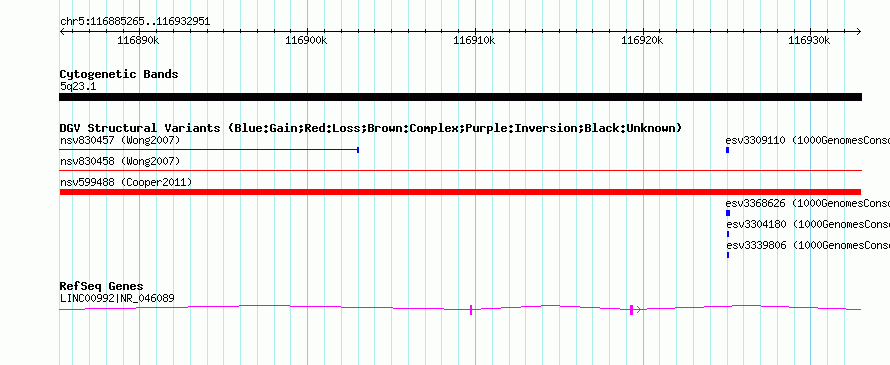Screen dimensions: 890x365
Task: Click the 116920k ruler tick label
Action: (643, 40)
